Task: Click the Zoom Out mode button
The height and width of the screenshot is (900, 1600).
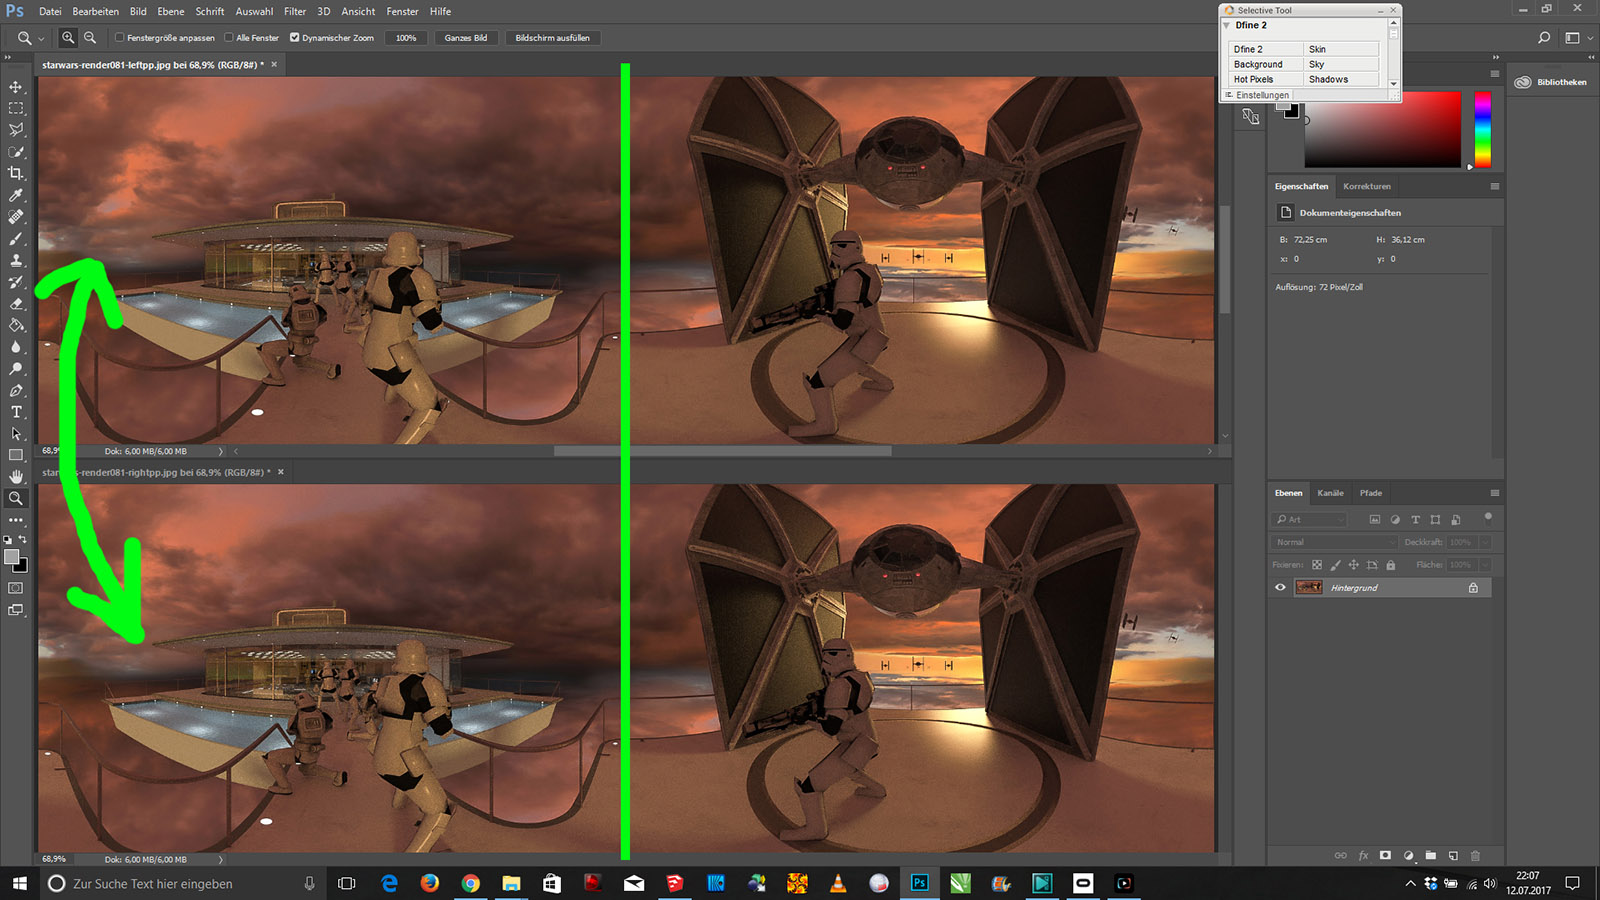Action: point(90,38)
